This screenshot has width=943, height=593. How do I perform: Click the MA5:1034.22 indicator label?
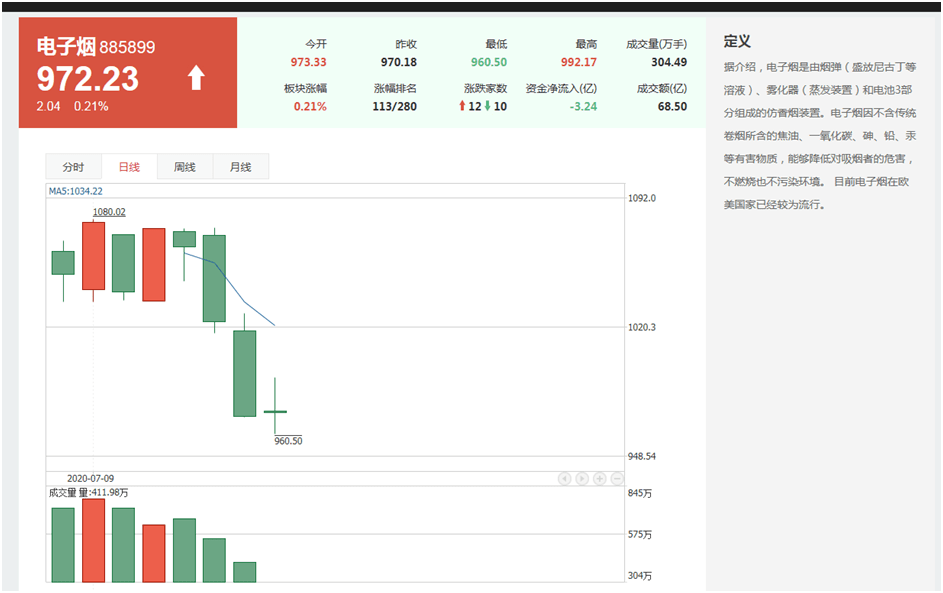(76, 191)
